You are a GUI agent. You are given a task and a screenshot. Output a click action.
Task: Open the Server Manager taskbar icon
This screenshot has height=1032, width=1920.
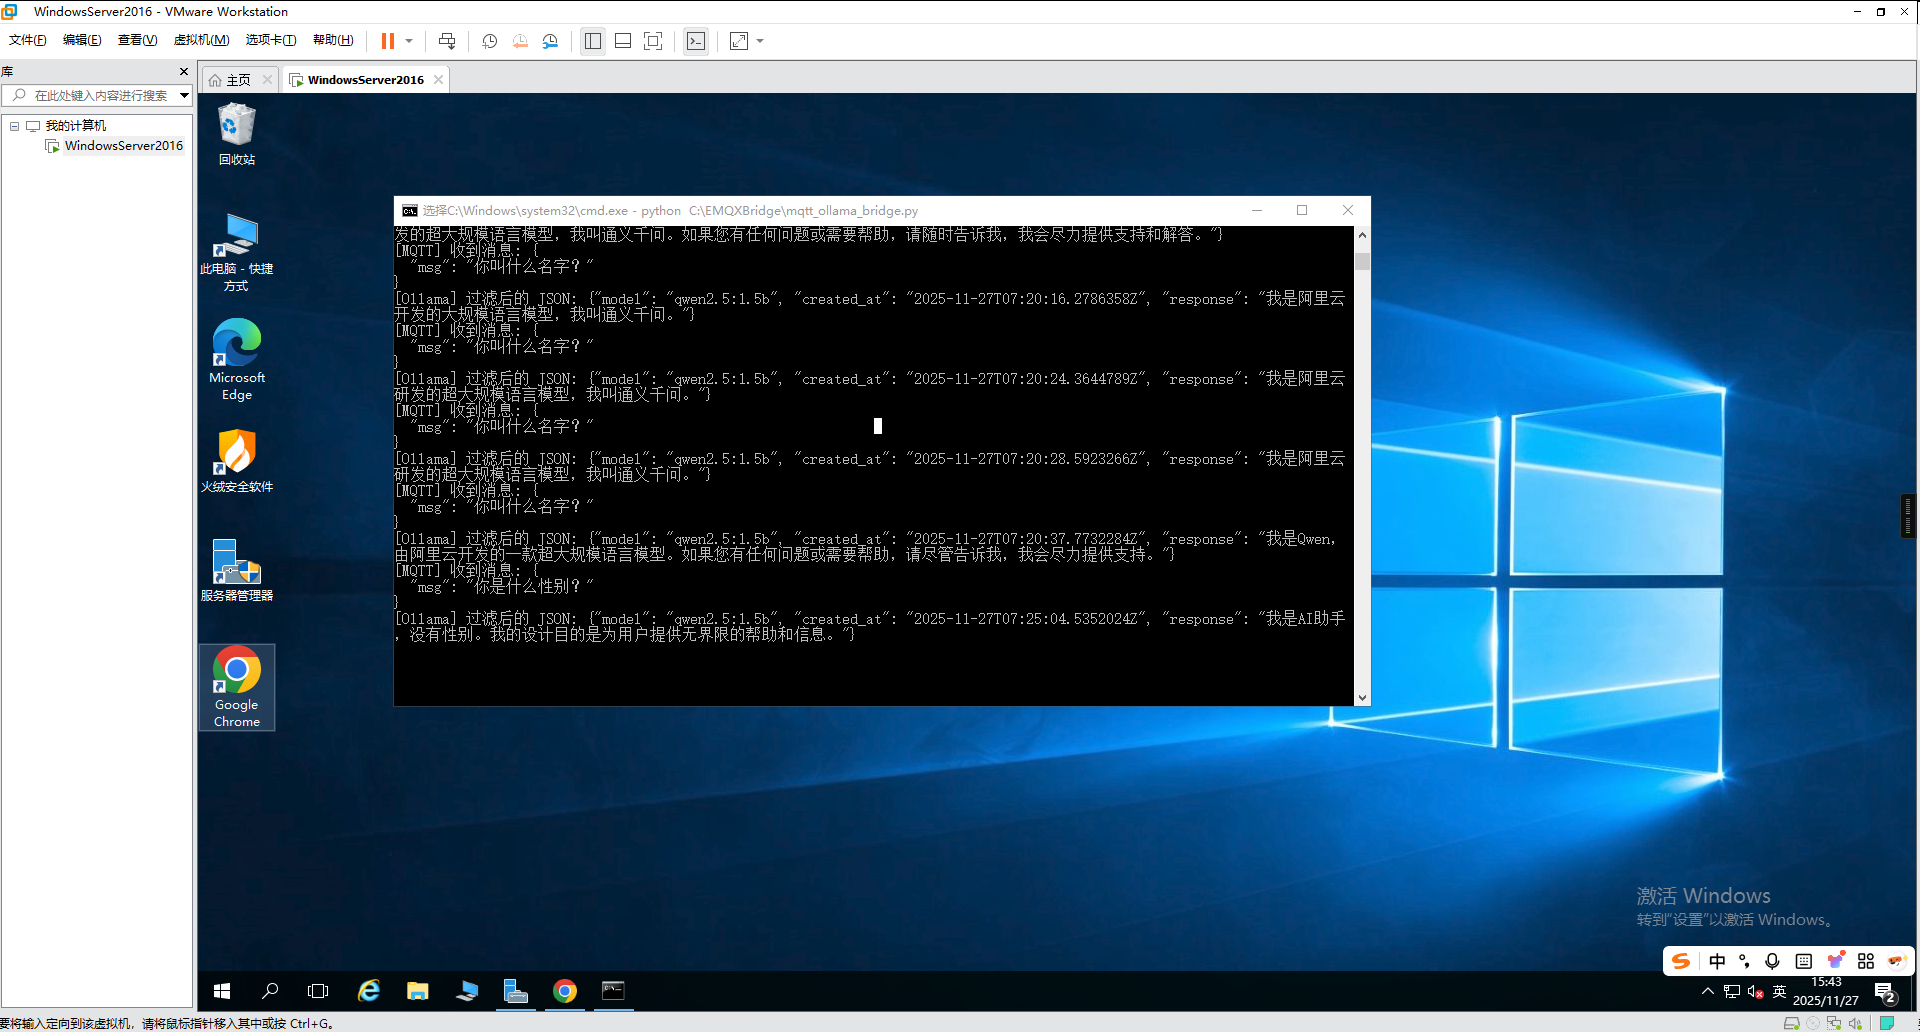516,991
